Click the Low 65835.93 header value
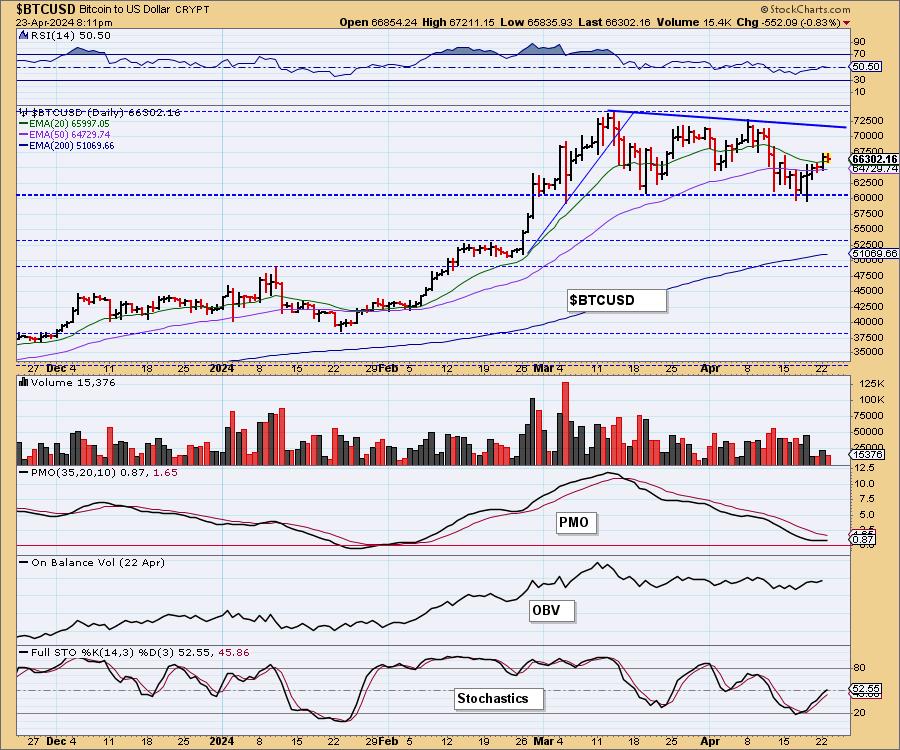 pyautogui.click(x=536, y=22)
